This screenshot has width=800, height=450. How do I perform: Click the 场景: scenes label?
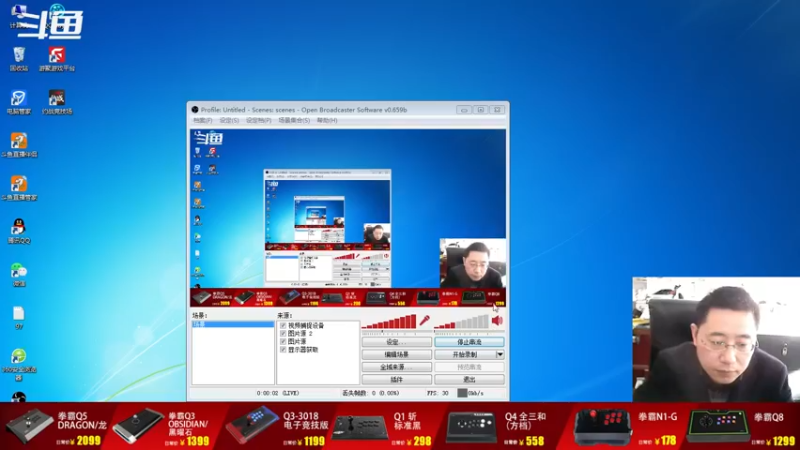click(x=200, y=316)
